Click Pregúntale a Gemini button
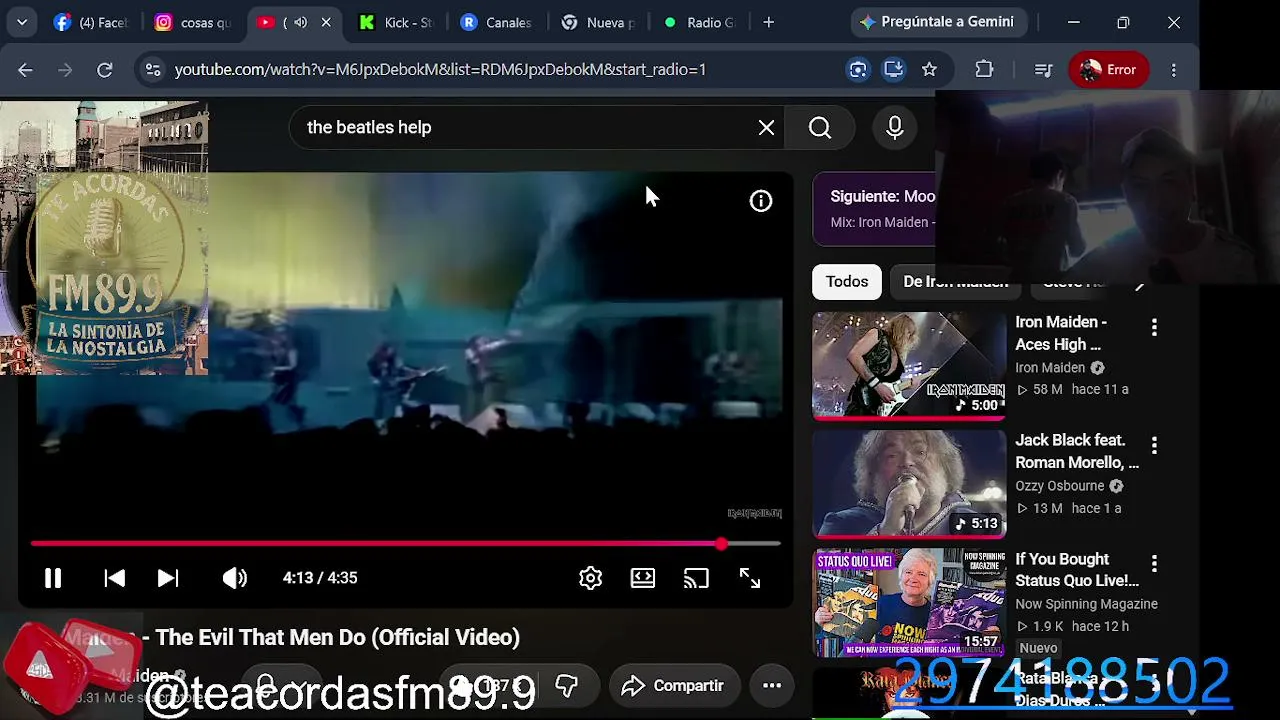Viewport: 1280px width, 720px height. [x=937, y=22]
